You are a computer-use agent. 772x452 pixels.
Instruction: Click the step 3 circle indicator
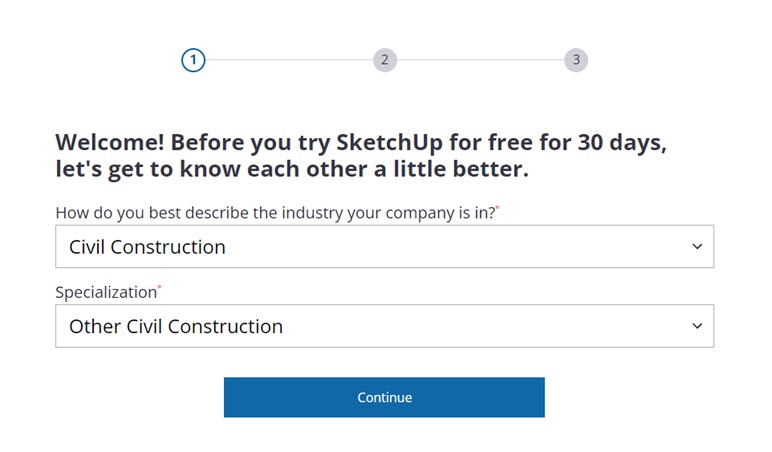(575, 60)
